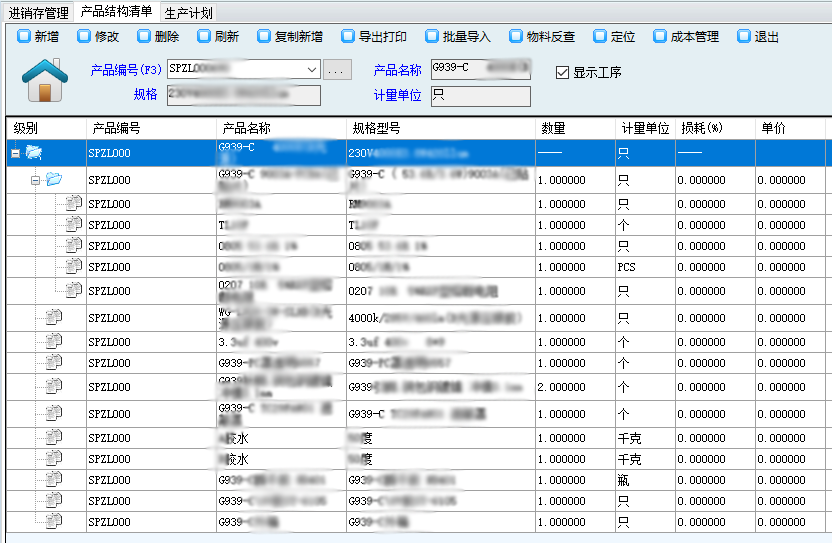Click the 数量 column header
832x543 pixels.
tap(553, 129)
